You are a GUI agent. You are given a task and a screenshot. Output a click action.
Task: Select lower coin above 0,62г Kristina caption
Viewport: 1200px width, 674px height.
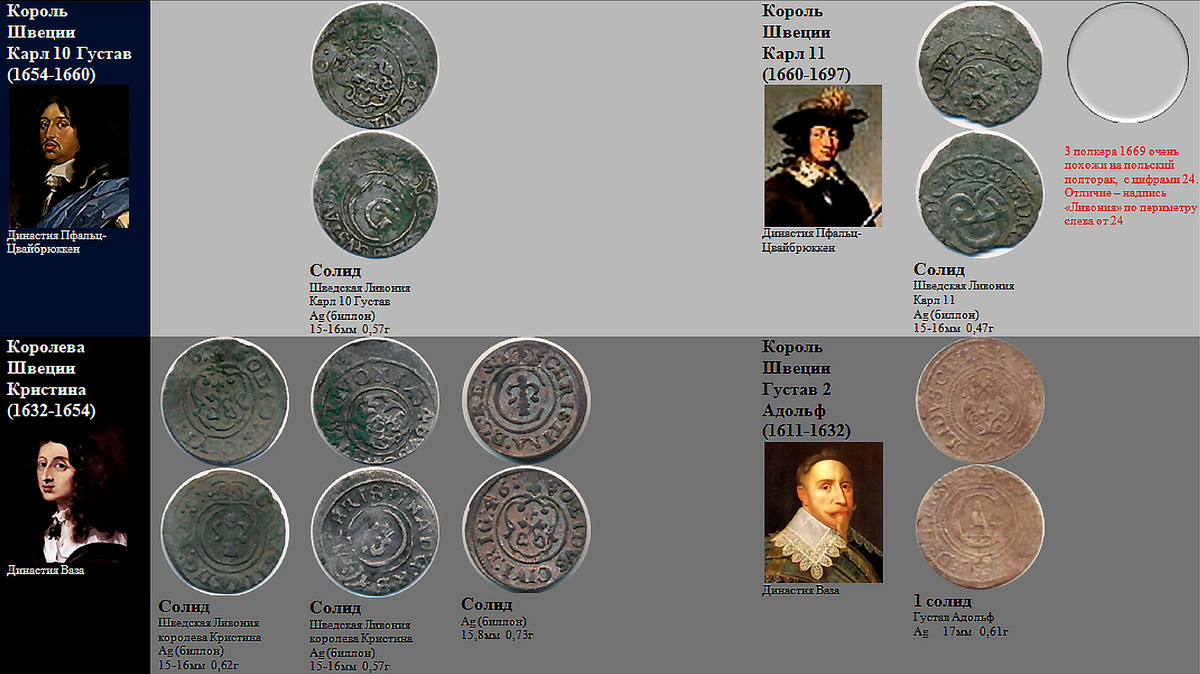[x=224, y=532]
